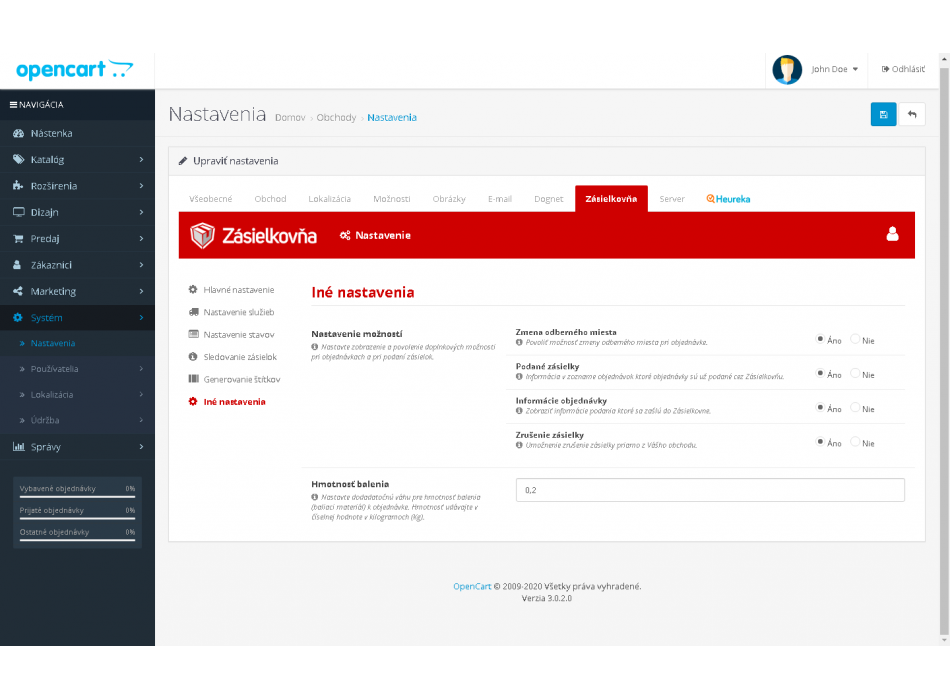
Task: Click the Nástenka dashboard icon
Action: click(x=18, y=133)
